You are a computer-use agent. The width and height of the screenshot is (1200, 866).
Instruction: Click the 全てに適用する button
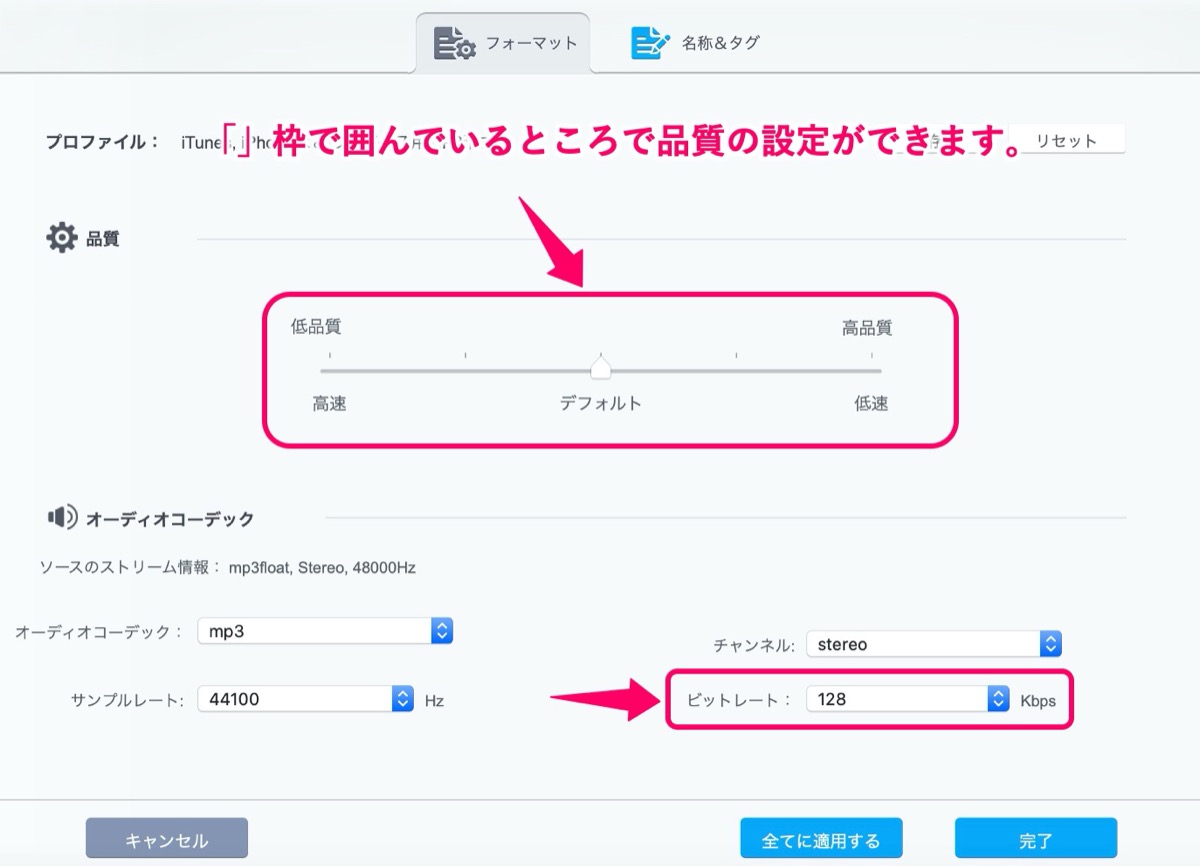(x=821, y=839)
